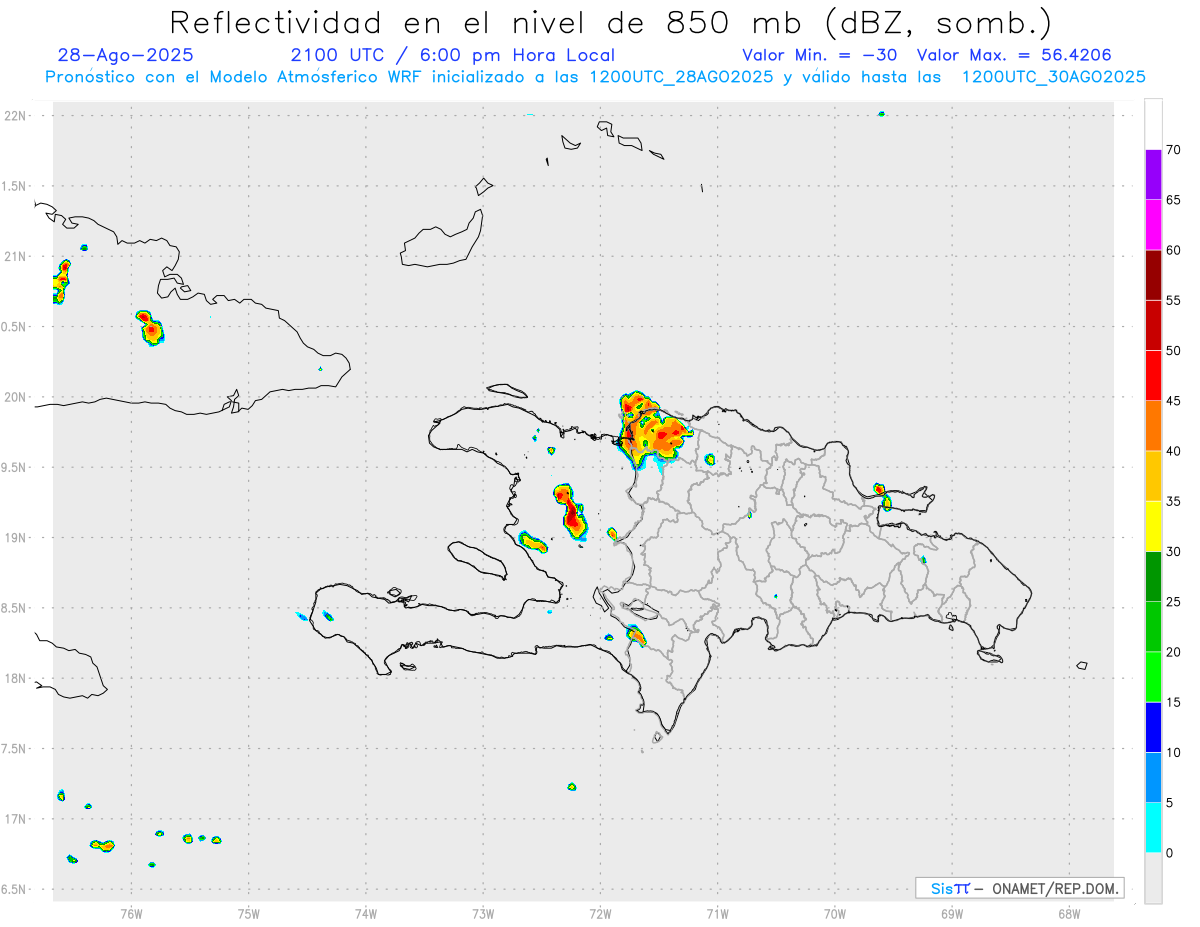The height and width of the screenshot is (927, 1200).
Task: Click the '71W' longitude axis label
Action: (x=717, y=913)
